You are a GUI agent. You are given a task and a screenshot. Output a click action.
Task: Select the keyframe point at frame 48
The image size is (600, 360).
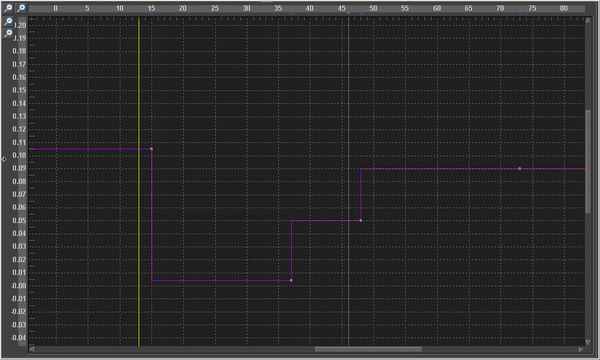tap(361, 220)
